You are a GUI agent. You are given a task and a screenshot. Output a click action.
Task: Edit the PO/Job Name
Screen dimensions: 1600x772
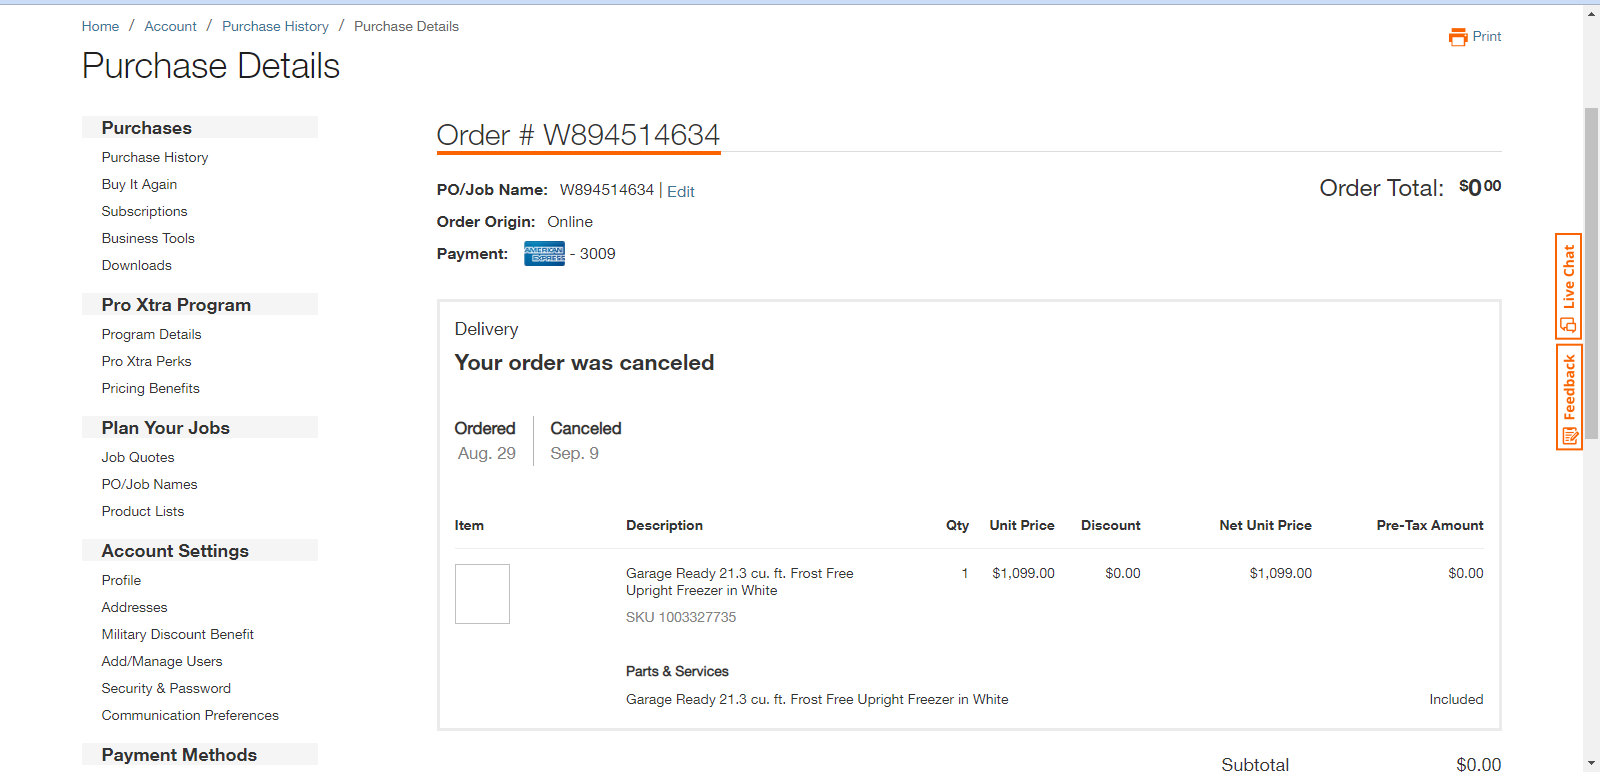tap(681, 191)
